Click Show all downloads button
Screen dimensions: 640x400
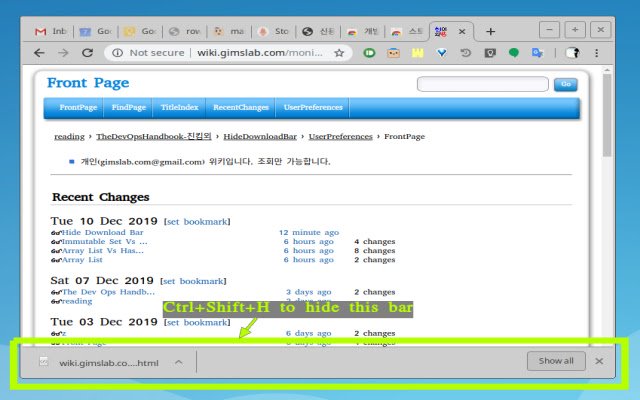coord(556,361)
